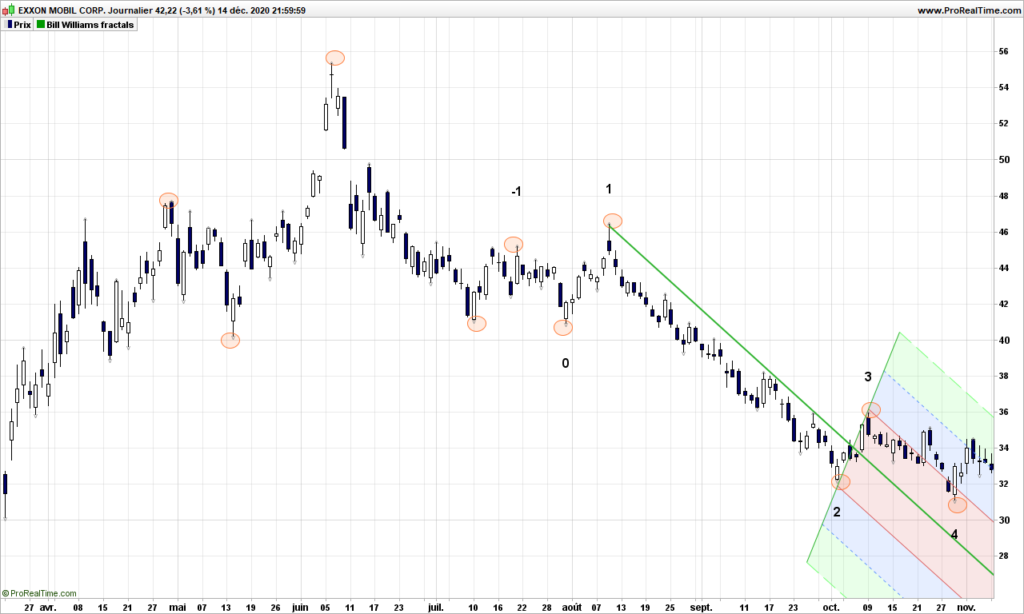Click the 54 price axis label
The image size is (1024, 614).
[1003, 88]
